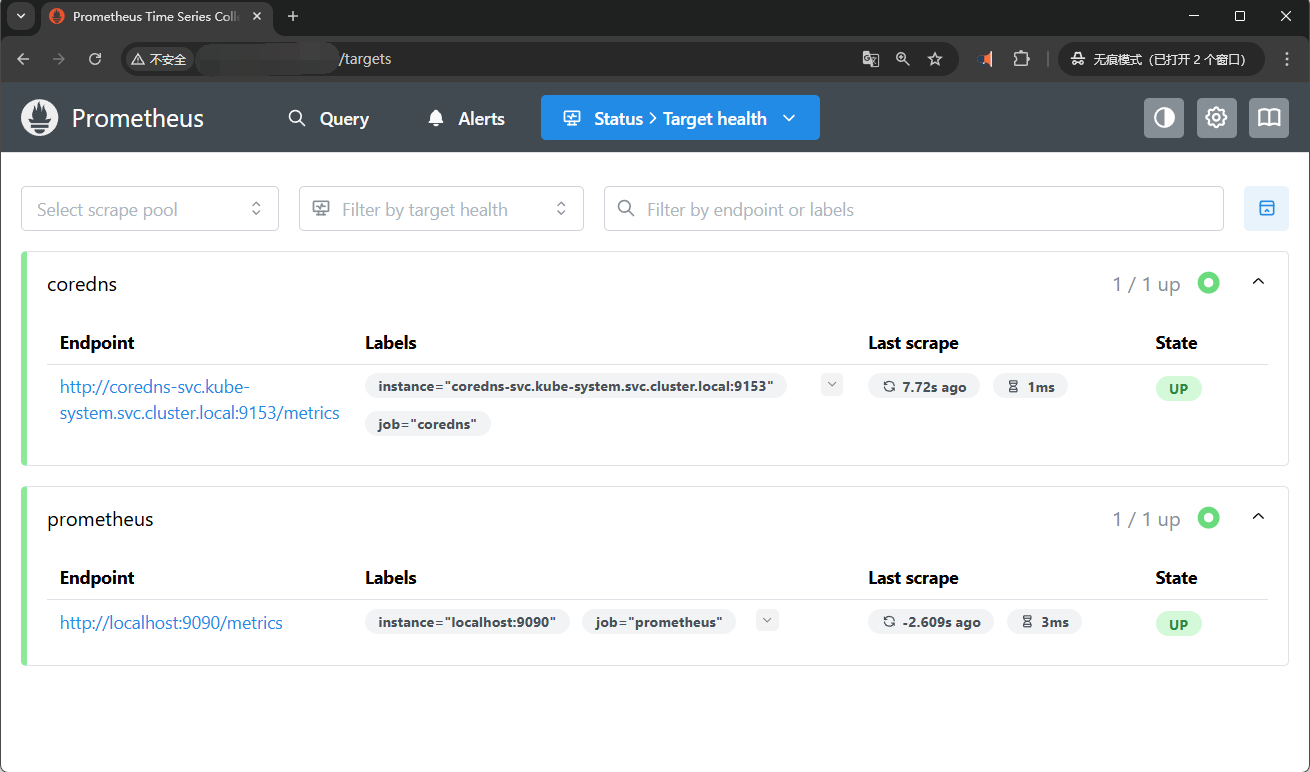Click the incognito mode indicator button
The width and height of the screenshot is (1310, 772).
(1161, 59)
